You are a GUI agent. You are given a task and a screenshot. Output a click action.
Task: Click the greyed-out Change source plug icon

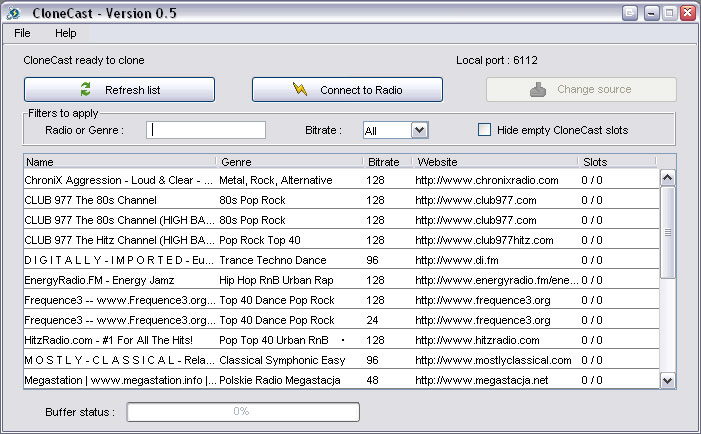[x=538, y=89]
